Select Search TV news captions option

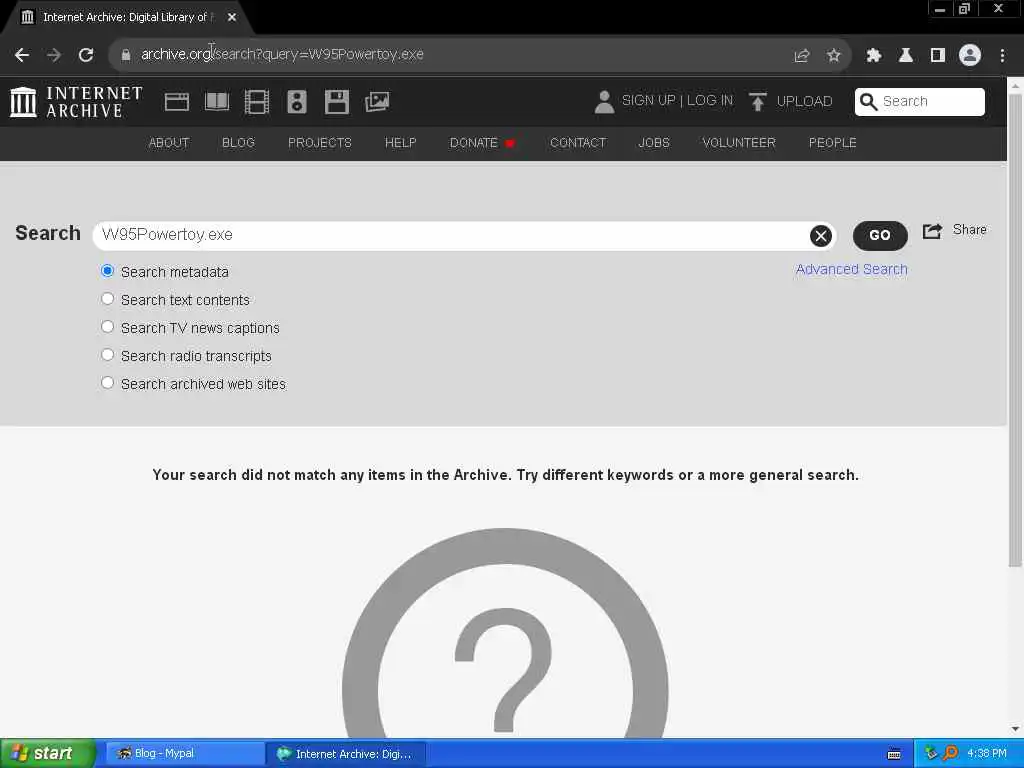(108, 327)
